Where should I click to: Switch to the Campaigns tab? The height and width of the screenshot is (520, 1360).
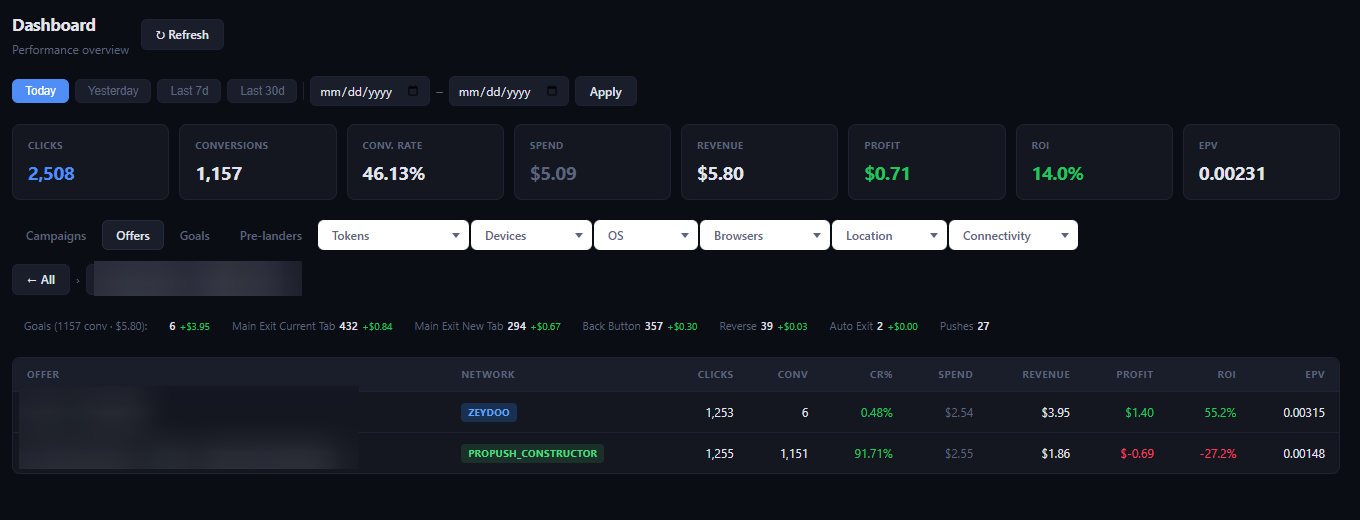(x=56, y=236)
